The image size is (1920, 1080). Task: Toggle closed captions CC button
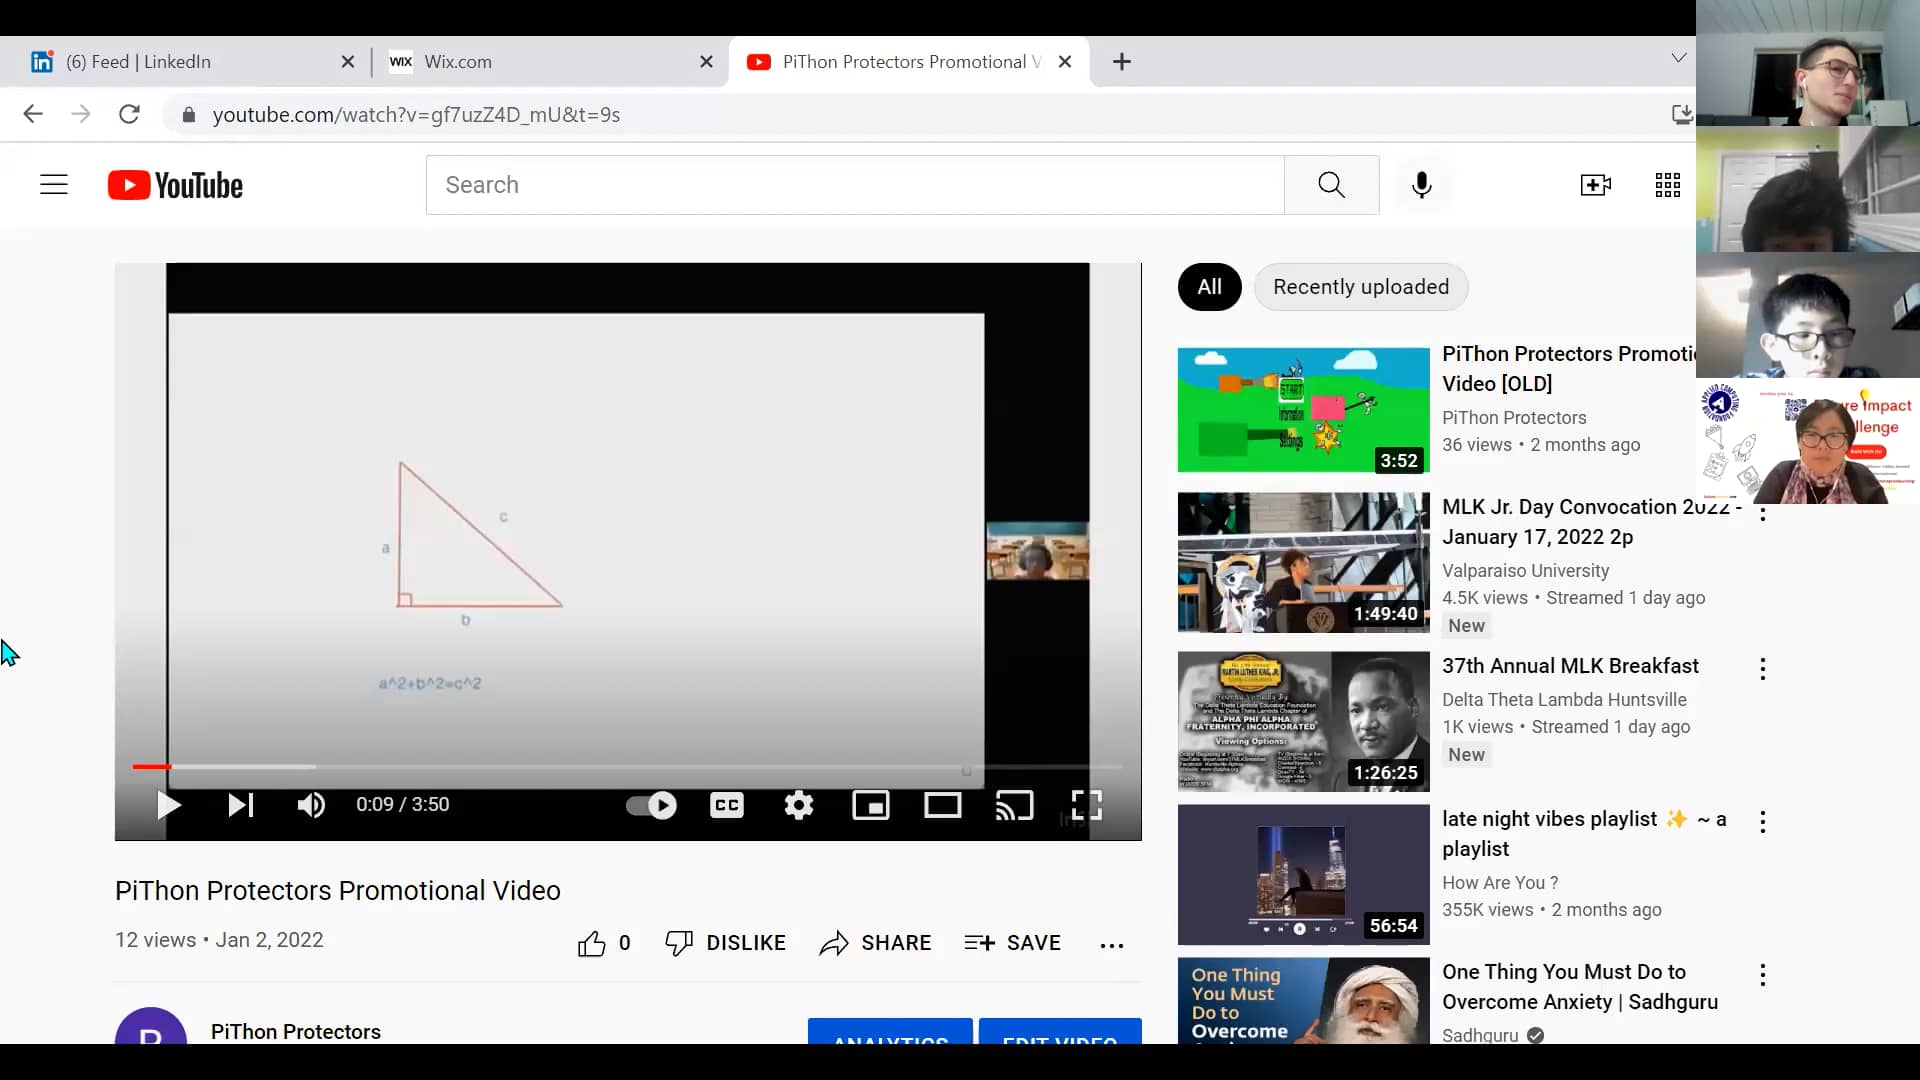[x=727, y=805]
